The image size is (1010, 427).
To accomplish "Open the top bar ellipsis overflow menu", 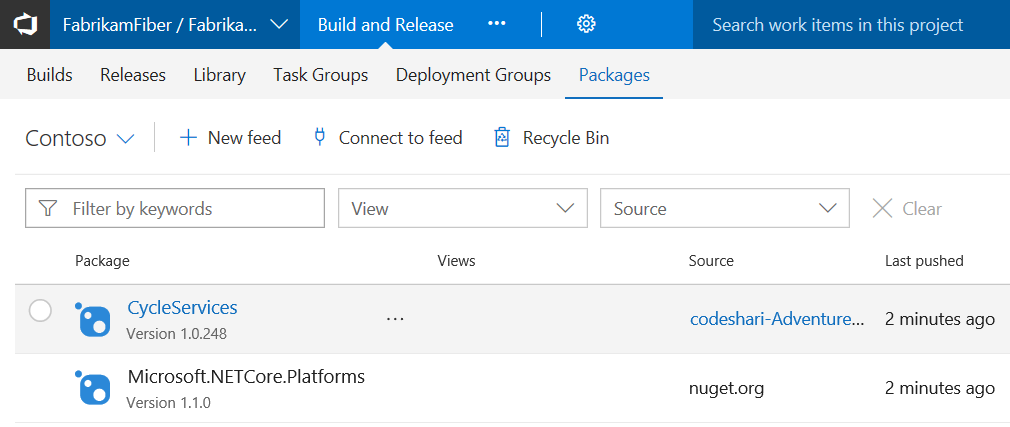I will pyautogui.click(x=497, y=24).
